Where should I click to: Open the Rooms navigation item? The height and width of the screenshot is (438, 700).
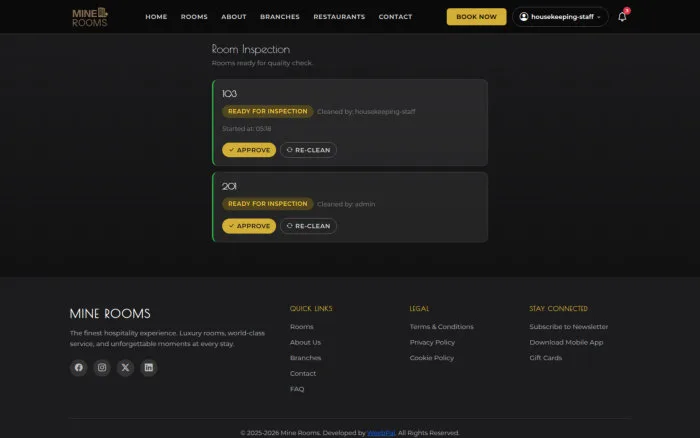[x=194, y=17]
